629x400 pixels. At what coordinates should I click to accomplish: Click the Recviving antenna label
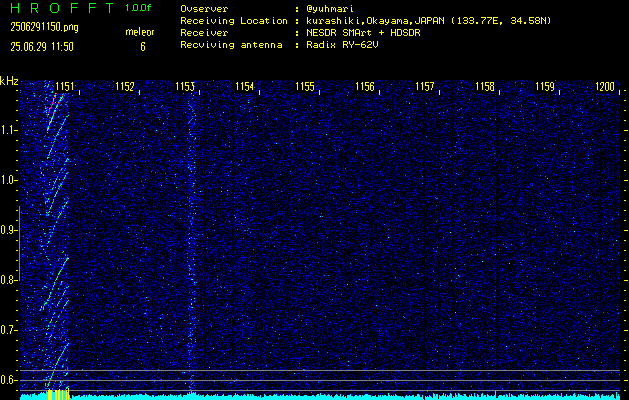click(x=231, y=45)
